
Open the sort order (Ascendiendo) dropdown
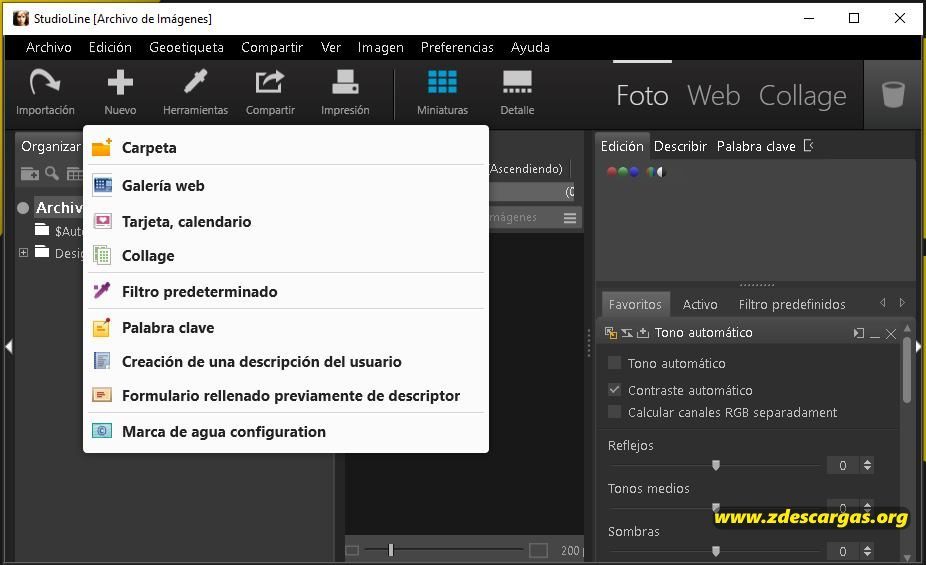point(526,169)
